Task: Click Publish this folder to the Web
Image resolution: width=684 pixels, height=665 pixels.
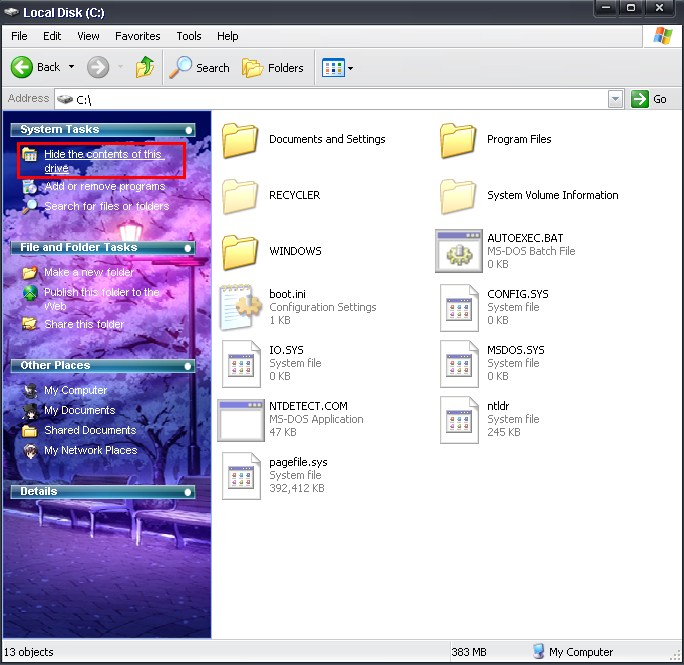Action: click(x=102, y=299)
